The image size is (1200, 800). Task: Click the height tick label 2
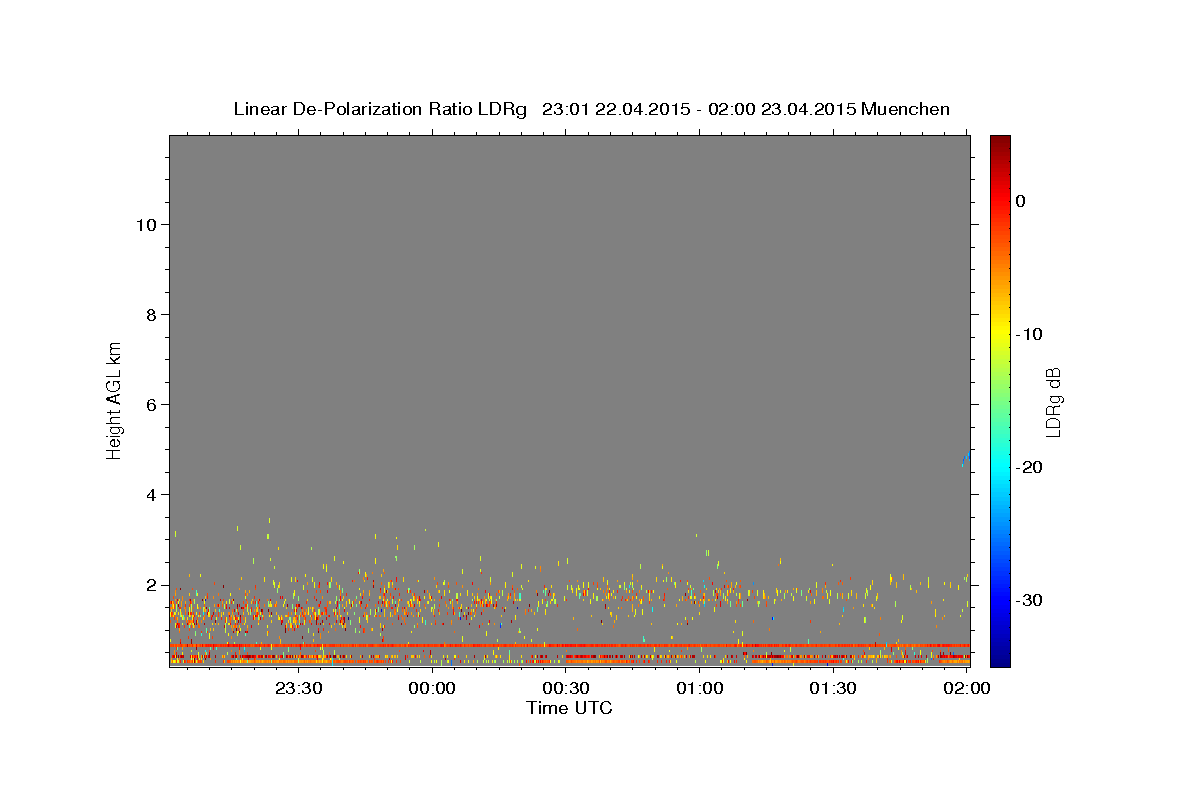[149, 584]
